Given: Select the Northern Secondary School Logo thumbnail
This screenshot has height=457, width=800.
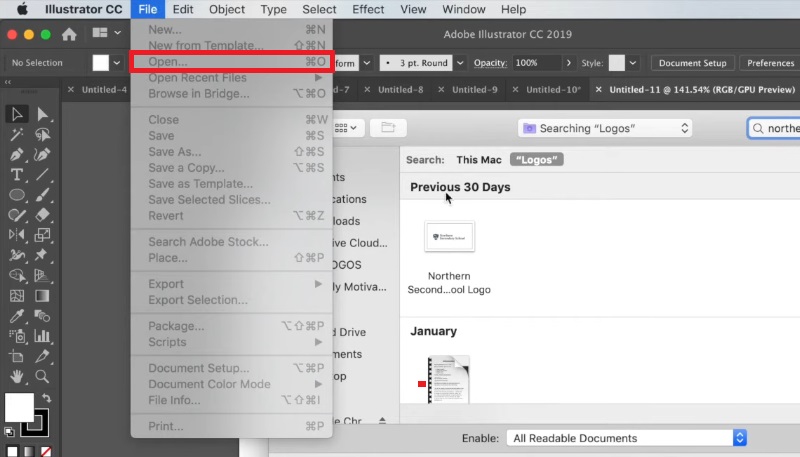Looking at the screenshot, I should click(x=449, y=236).
